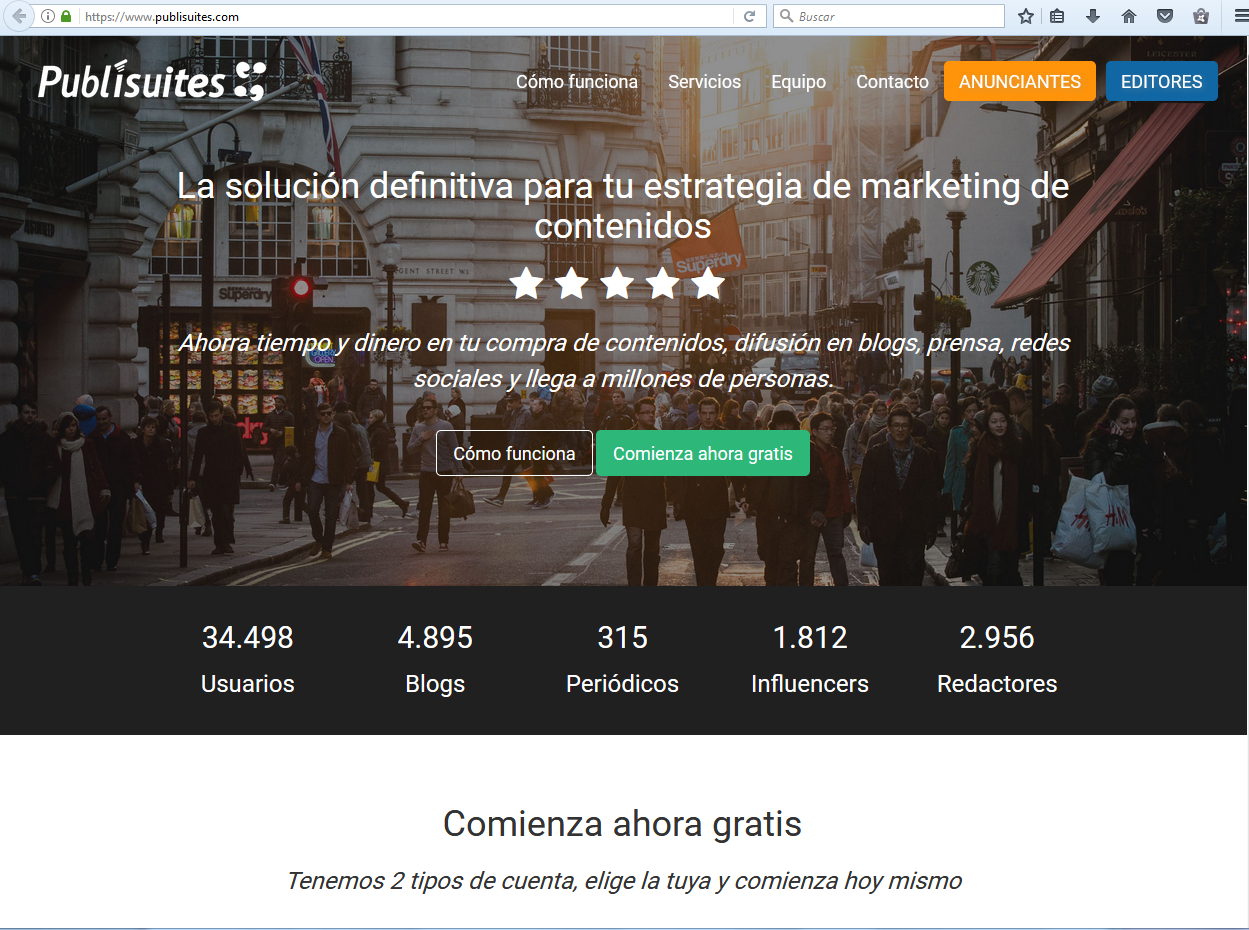Bookmark this page with star icon
Image resolution: width=1249 pixels, height=930 pixels.
pyautogui.click(x=1025, y=16)
